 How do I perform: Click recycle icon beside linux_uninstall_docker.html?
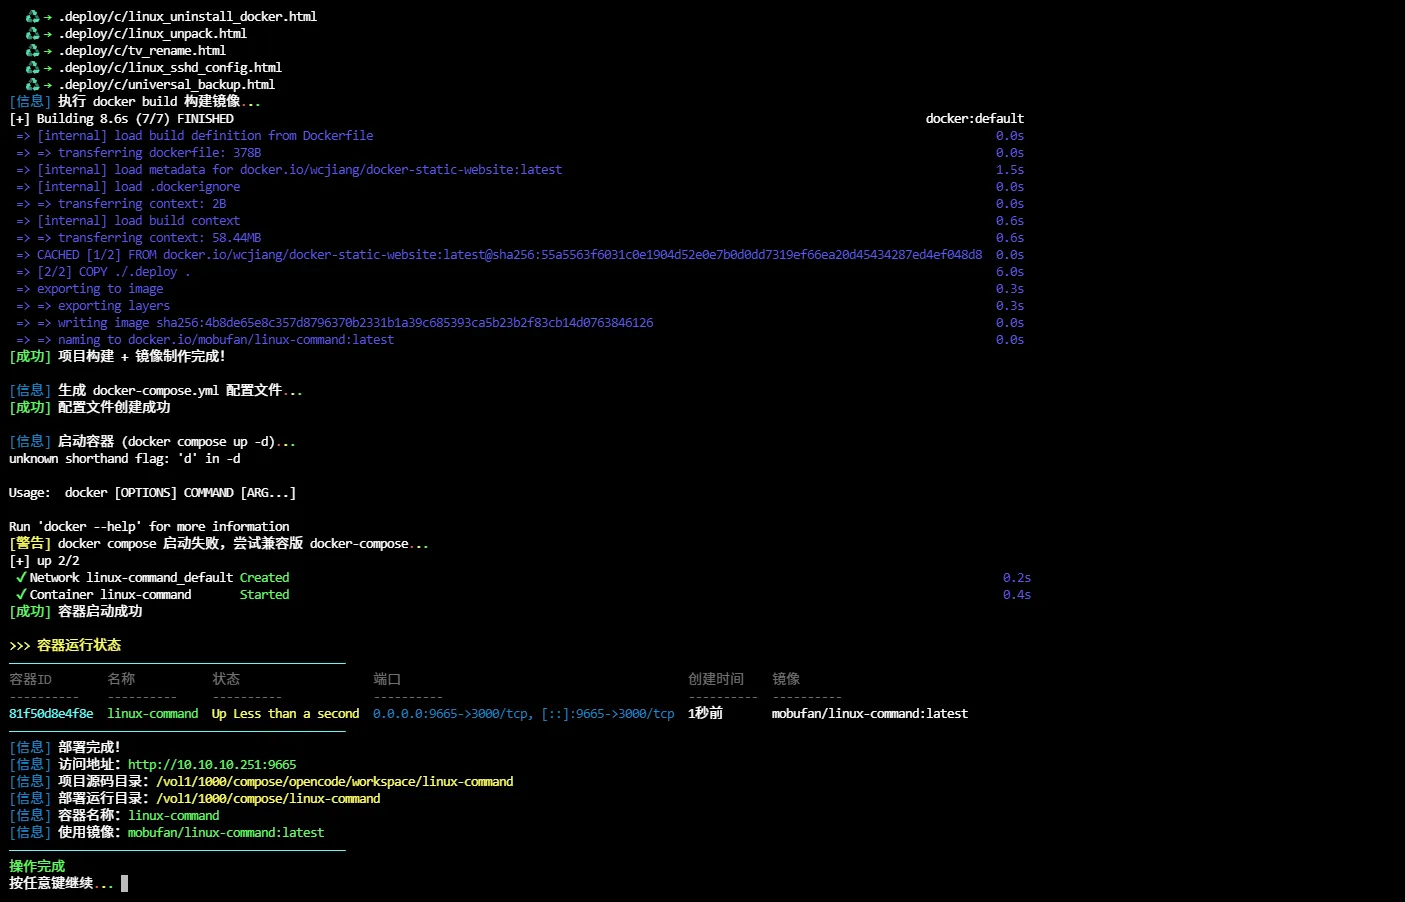[32, 17]
